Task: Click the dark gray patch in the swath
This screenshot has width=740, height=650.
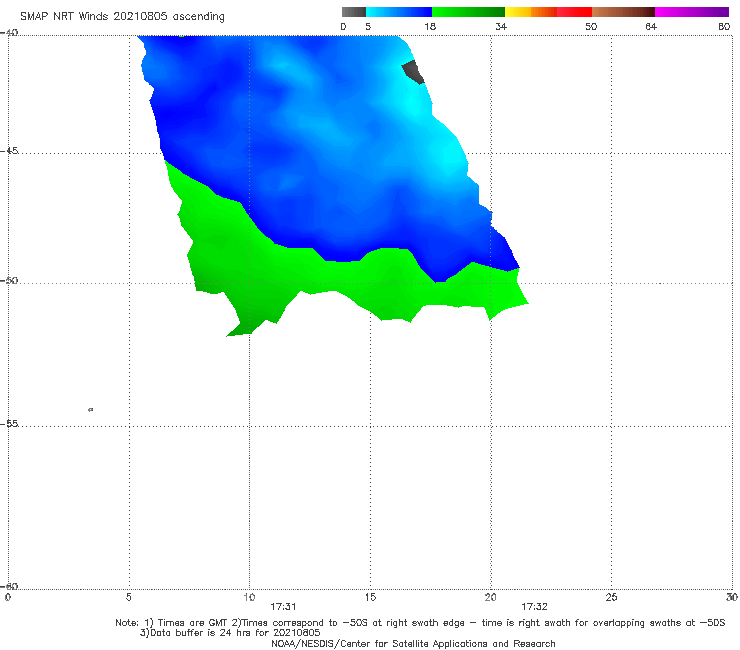Action: (413, 72)
